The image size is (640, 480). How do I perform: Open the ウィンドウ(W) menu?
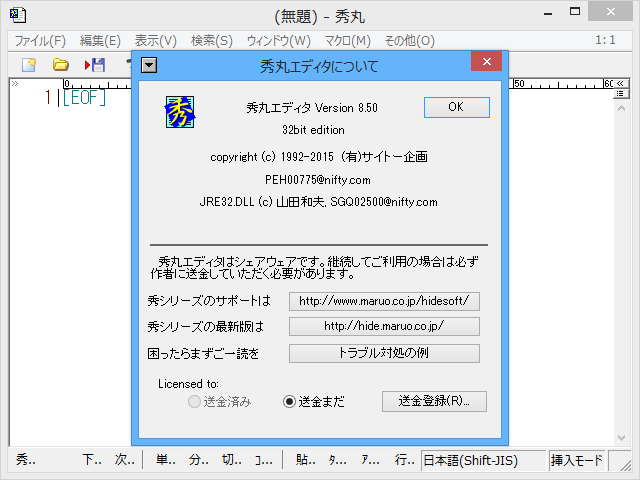pos(278,41)
